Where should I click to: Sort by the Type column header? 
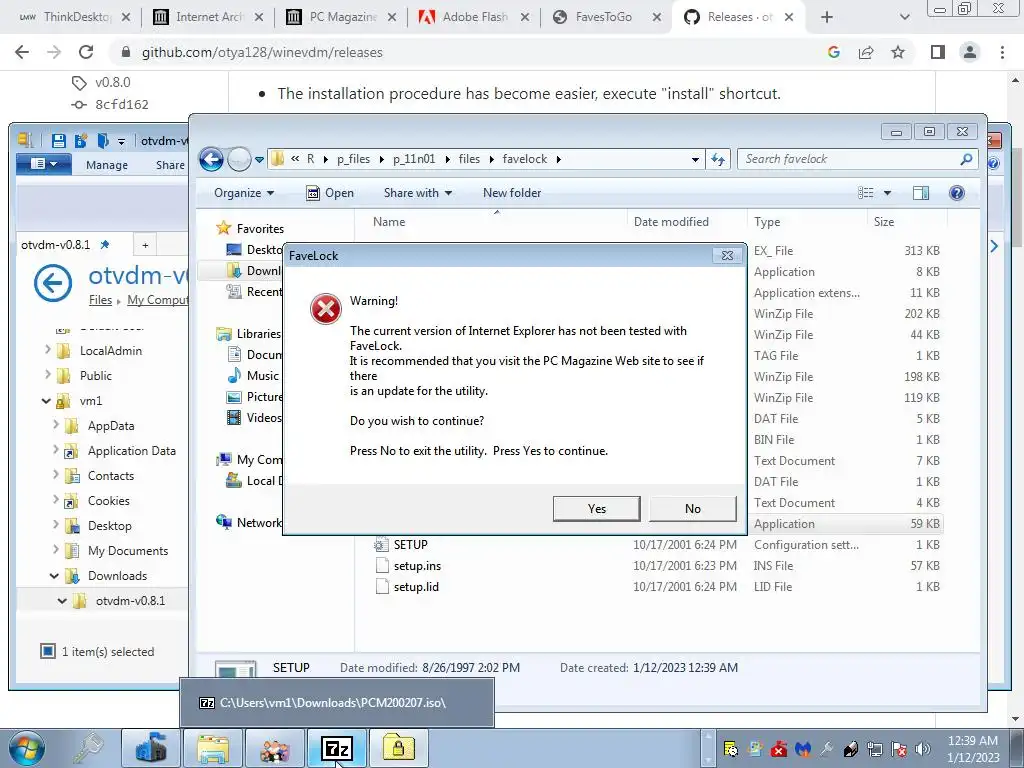click(767, 222)
